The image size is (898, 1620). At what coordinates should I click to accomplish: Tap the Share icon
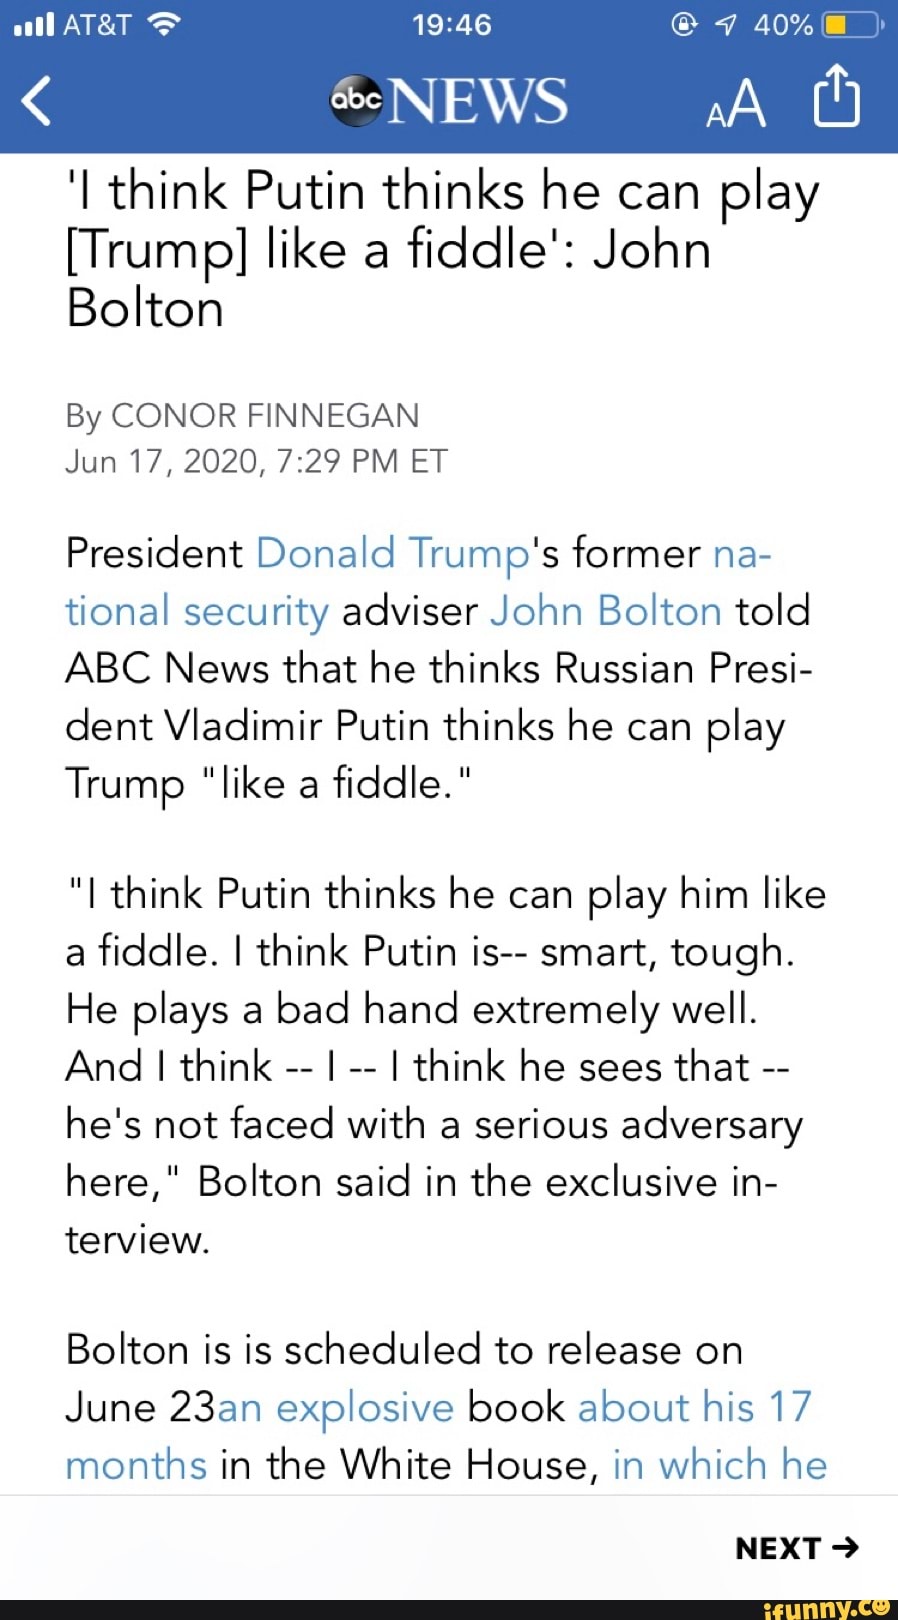click(x=835, y=98)
